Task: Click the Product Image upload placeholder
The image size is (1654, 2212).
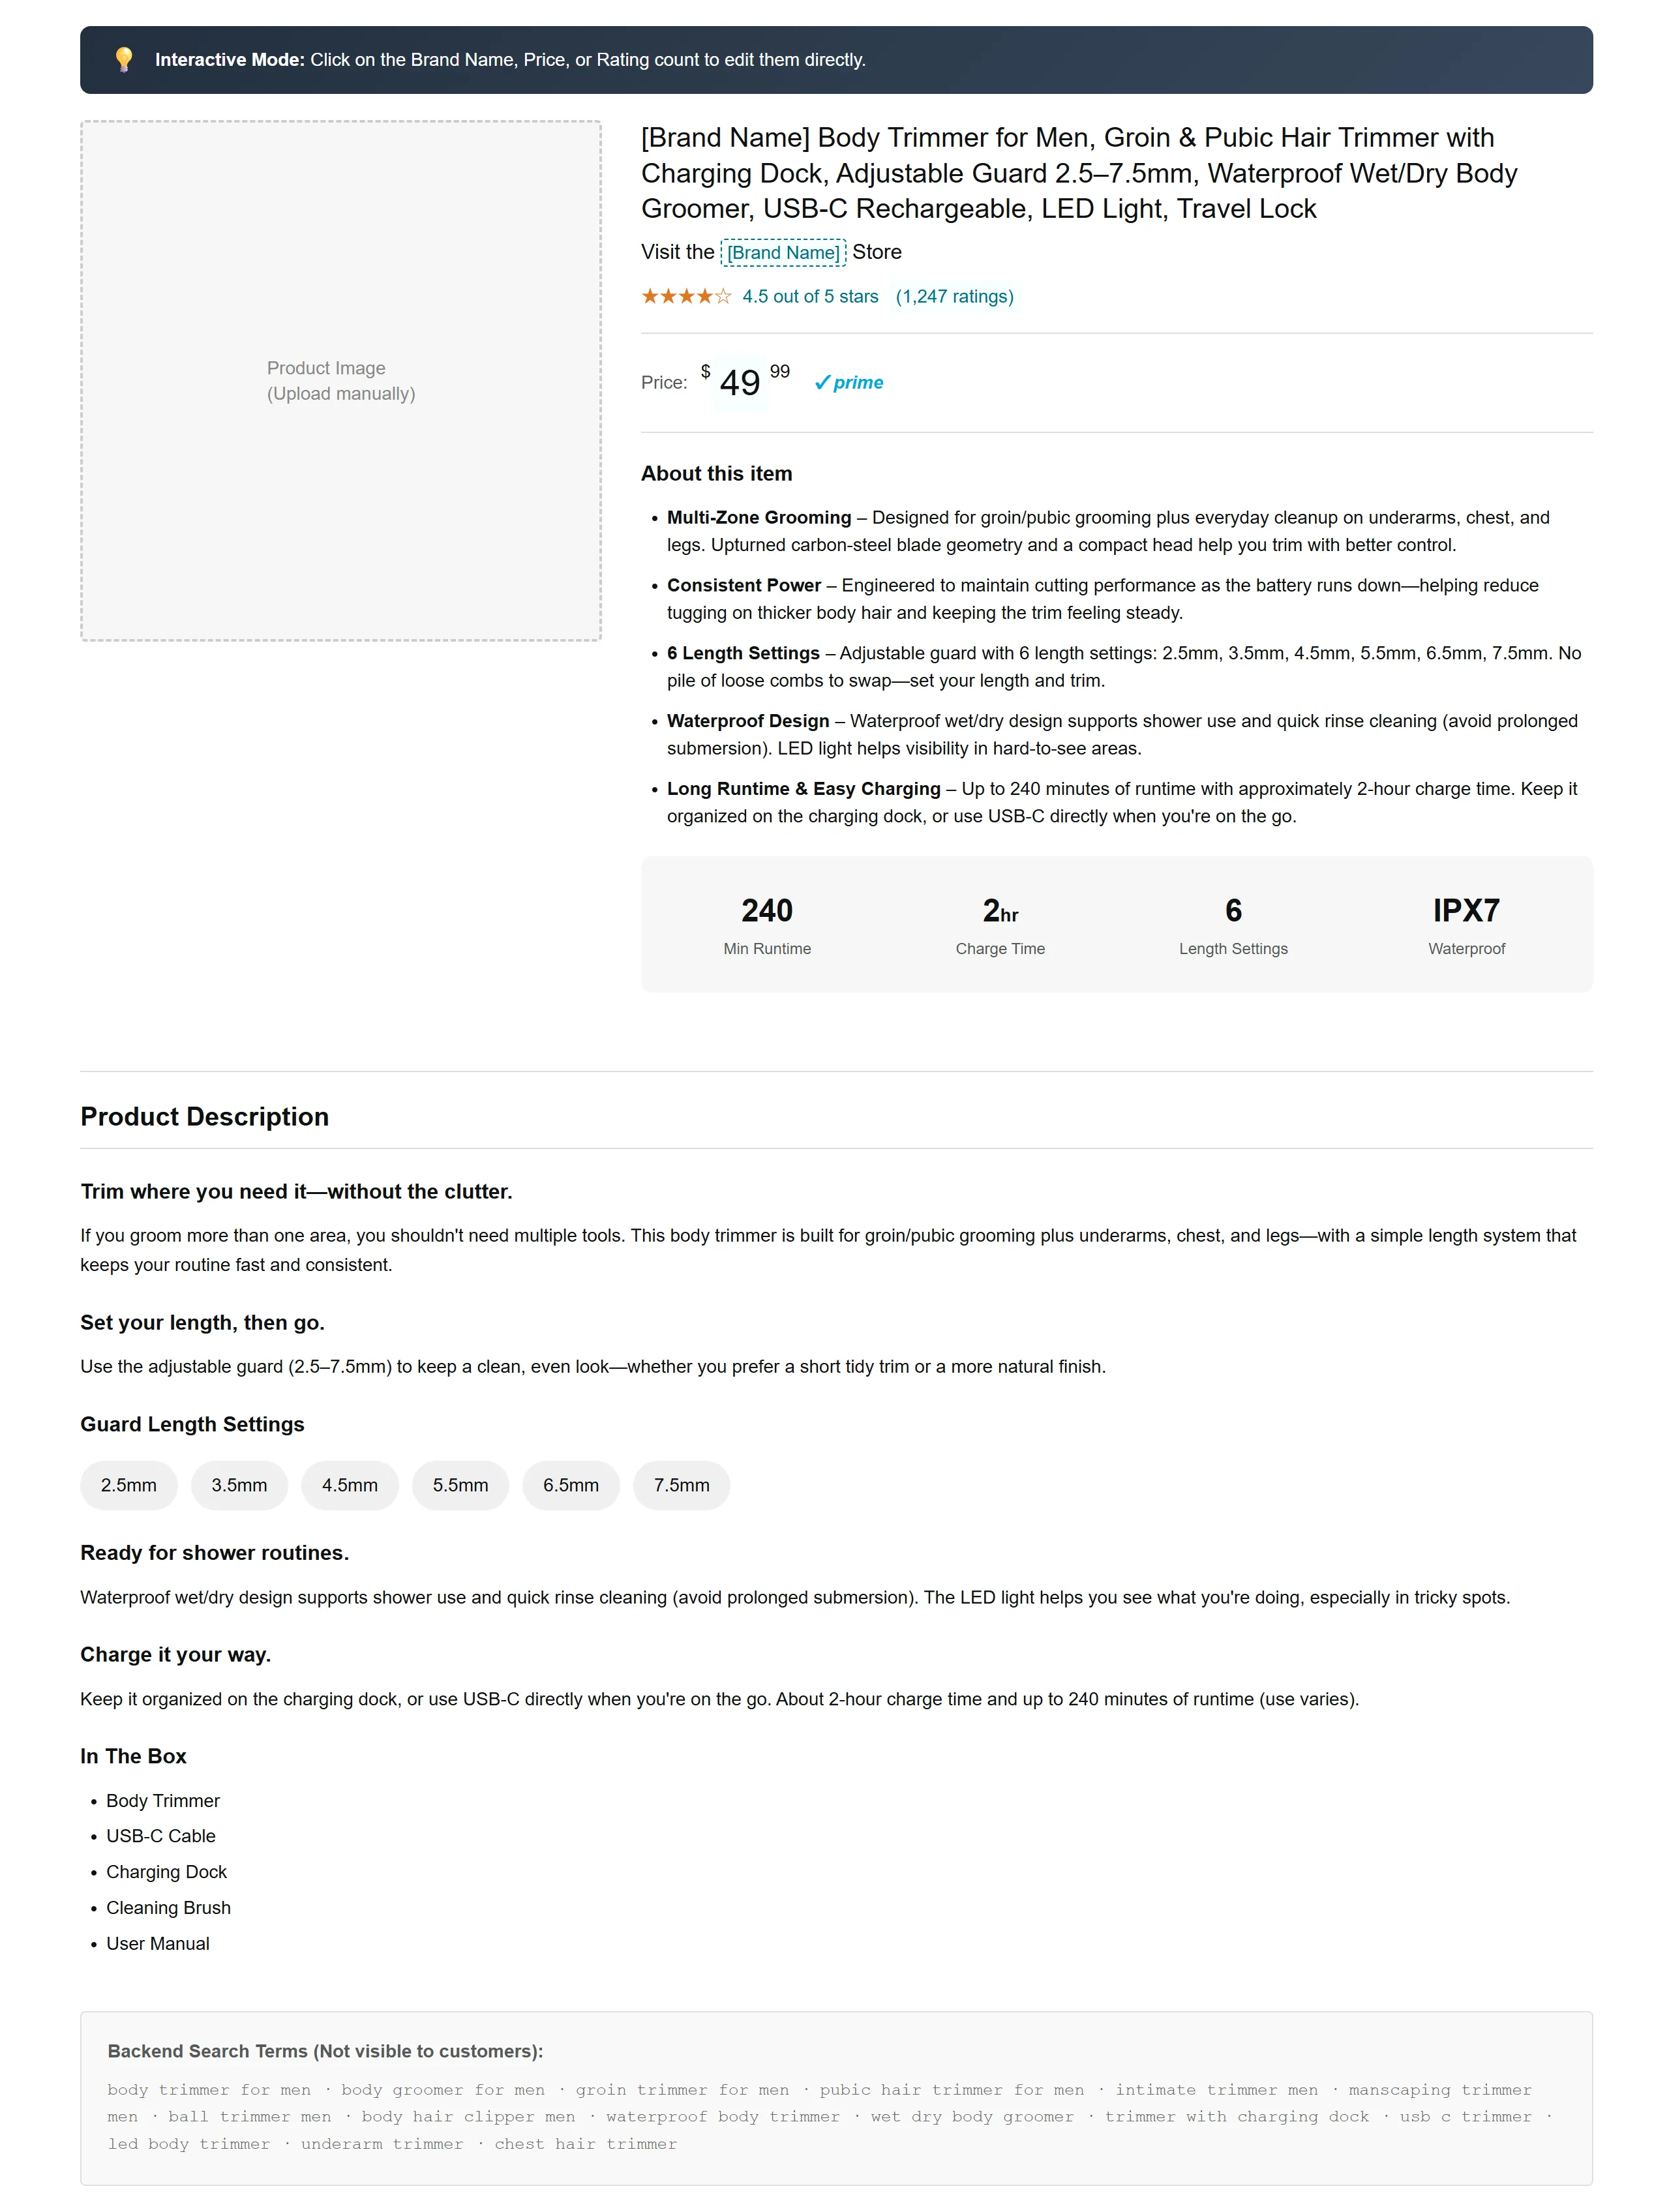Action: coord(341,380)
